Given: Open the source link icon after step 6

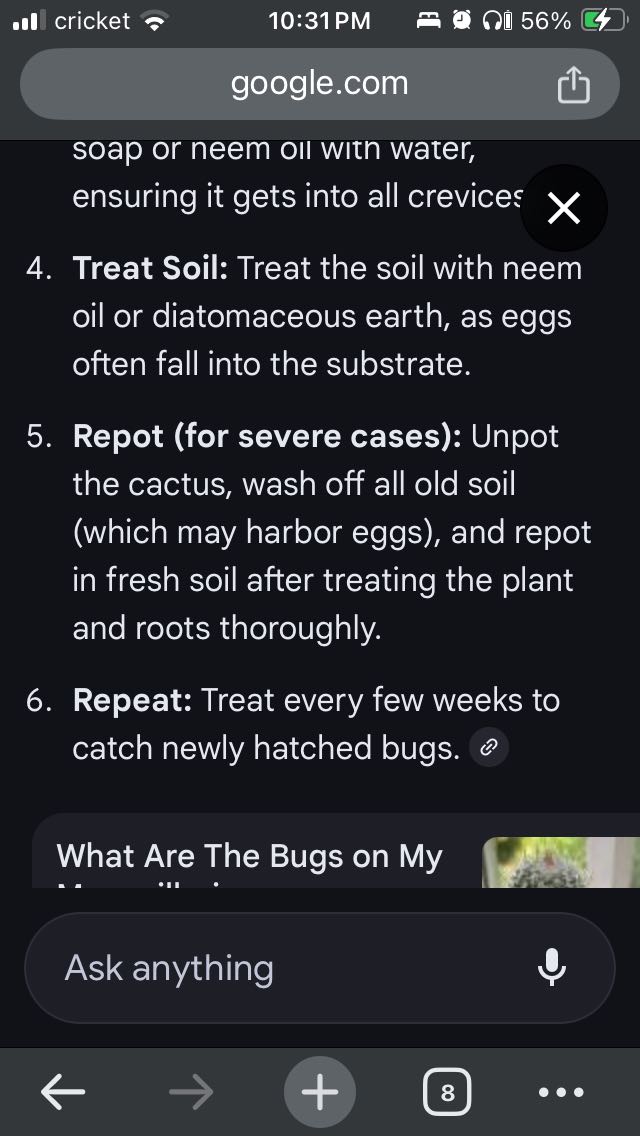Looking at the screenshot, I should click(489, 747).
